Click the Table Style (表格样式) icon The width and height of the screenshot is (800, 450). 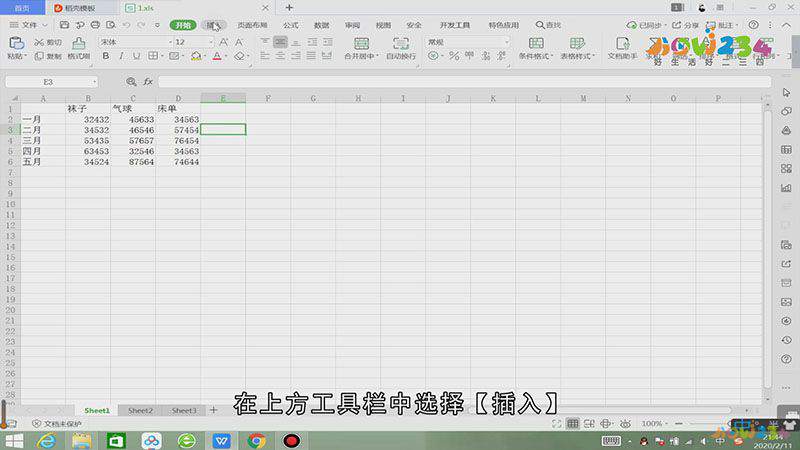[577, 43]
